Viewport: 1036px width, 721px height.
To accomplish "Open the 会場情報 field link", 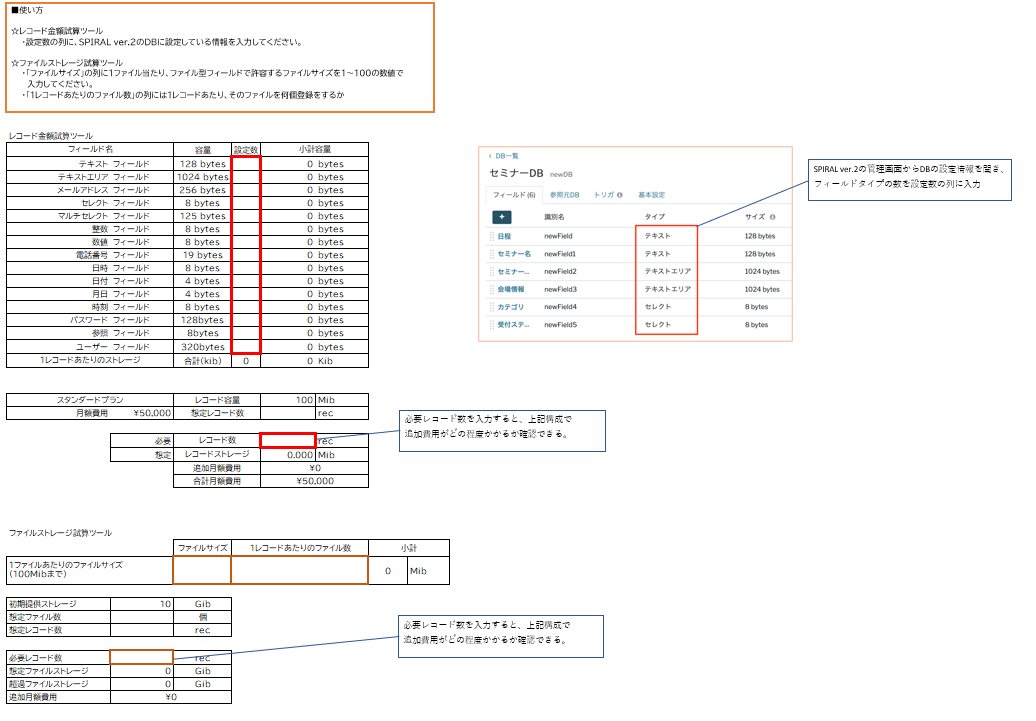I will [510, 289].
